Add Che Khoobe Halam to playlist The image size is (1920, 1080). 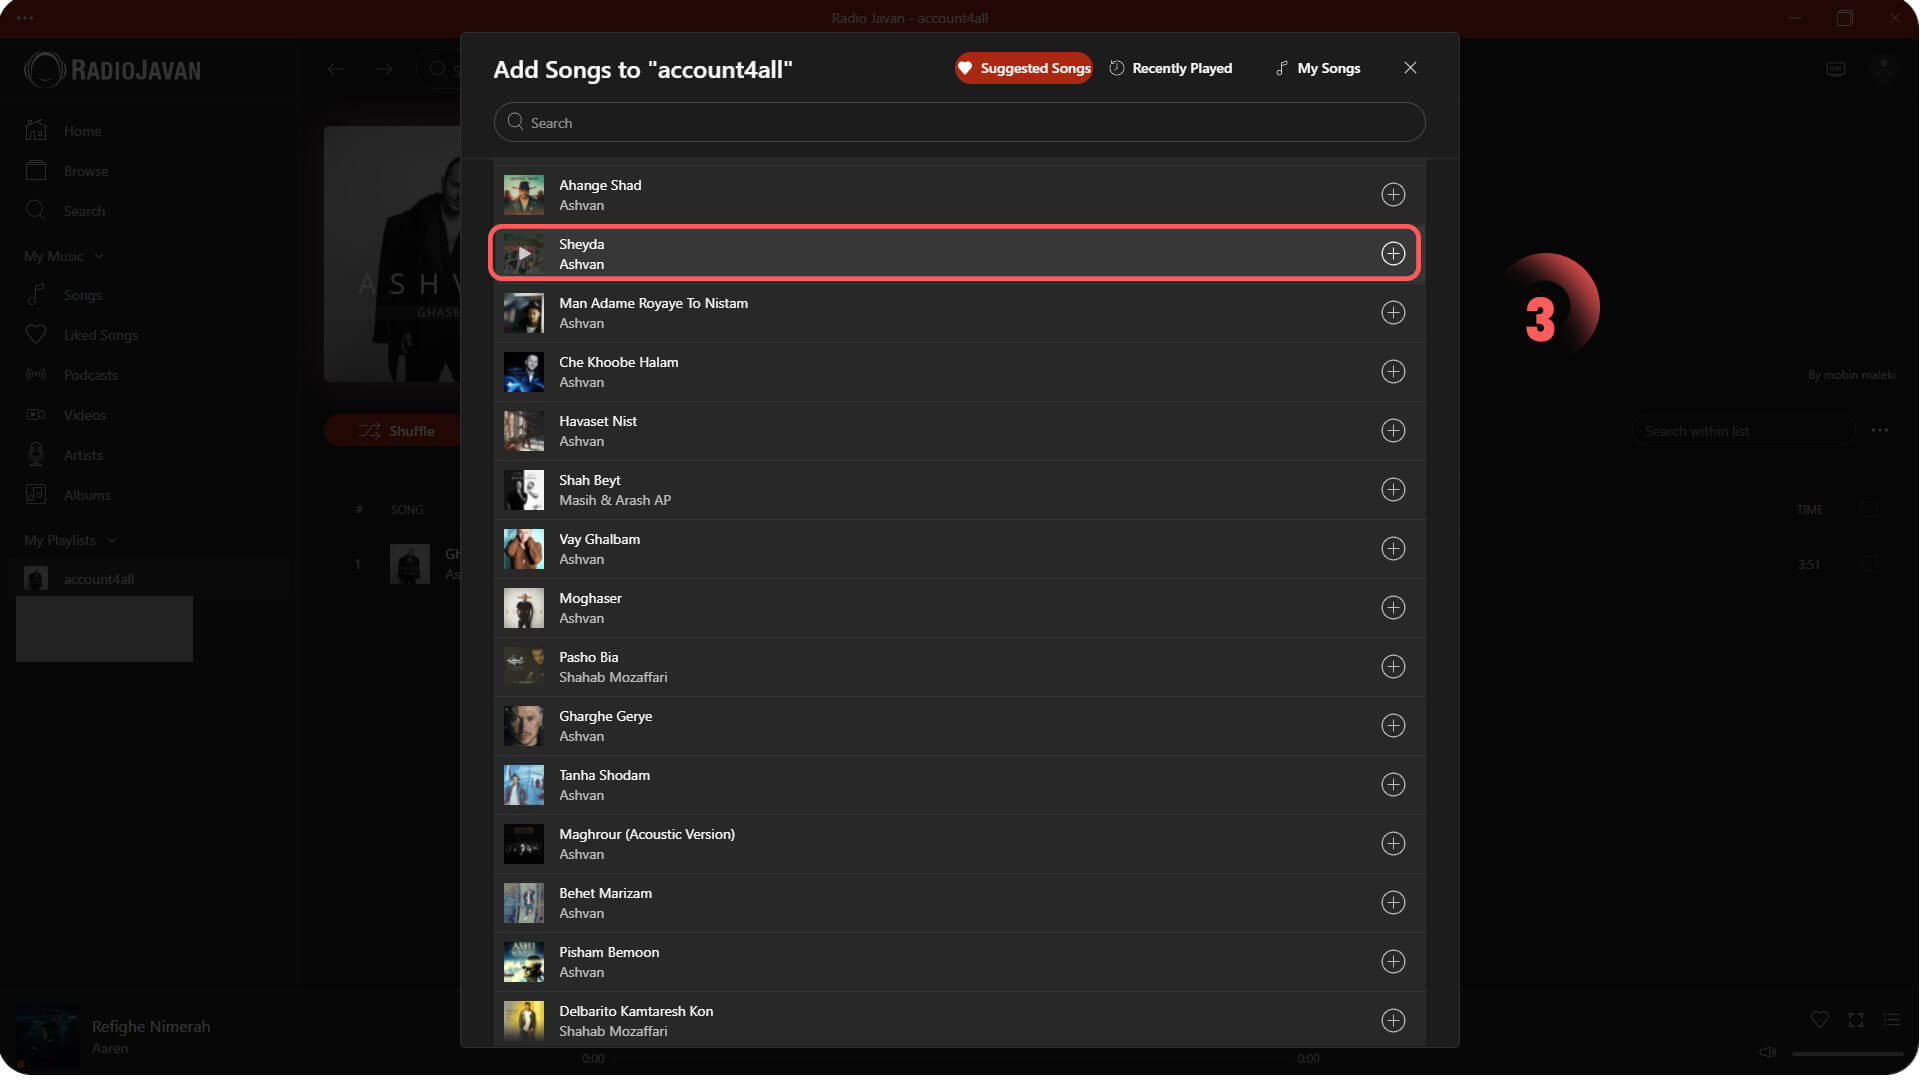1393,372
